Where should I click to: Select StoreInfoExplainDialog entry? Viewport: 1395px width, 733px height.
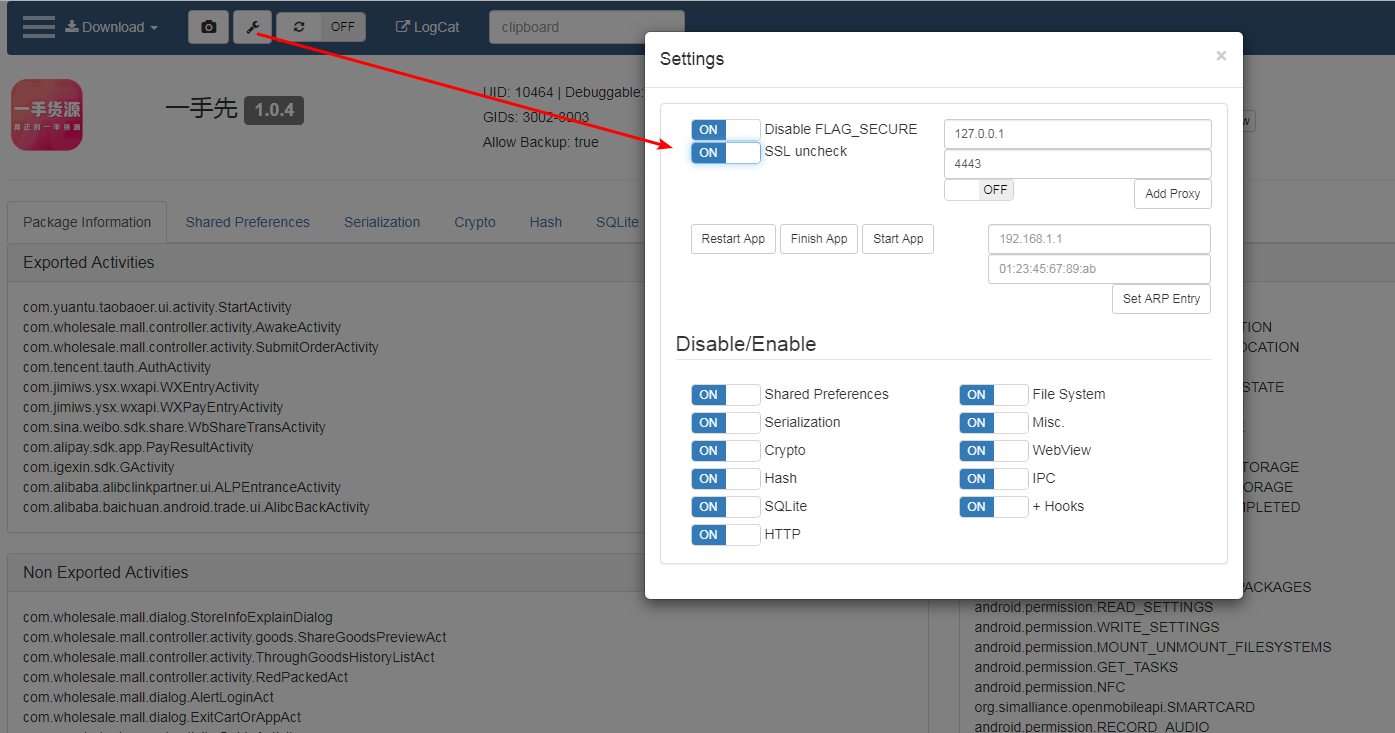[x=178, y=617]
